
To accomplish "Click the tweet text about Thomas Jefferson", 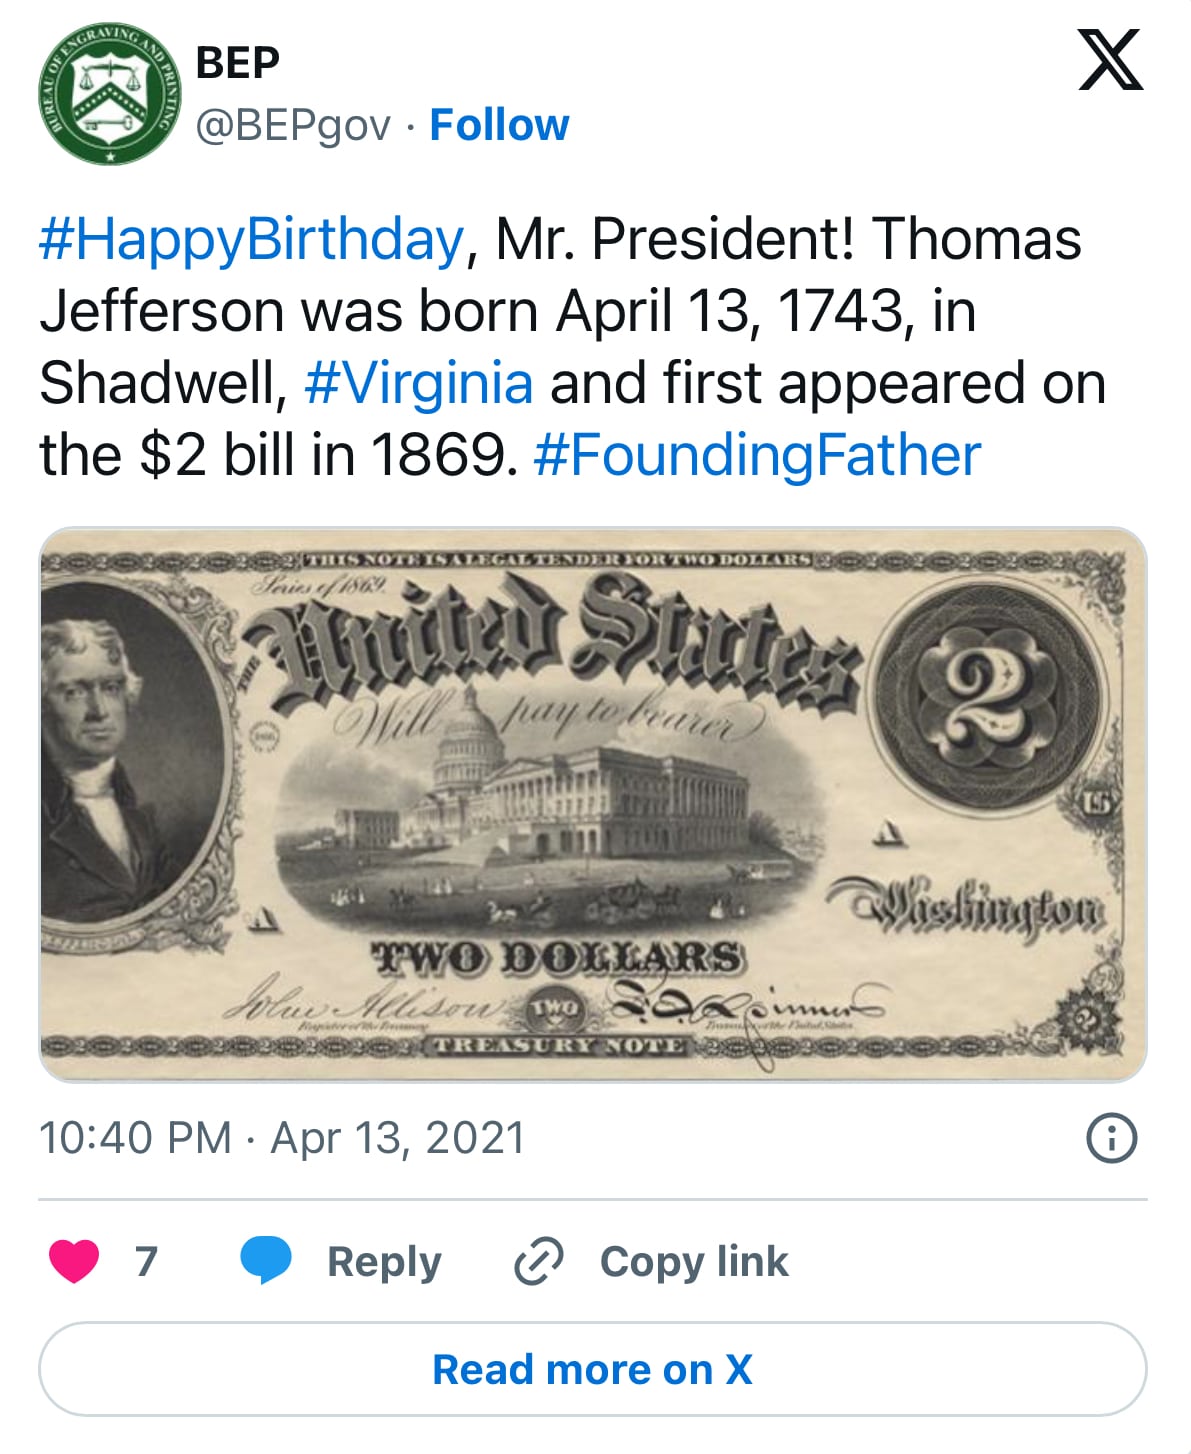I will 573,347.
